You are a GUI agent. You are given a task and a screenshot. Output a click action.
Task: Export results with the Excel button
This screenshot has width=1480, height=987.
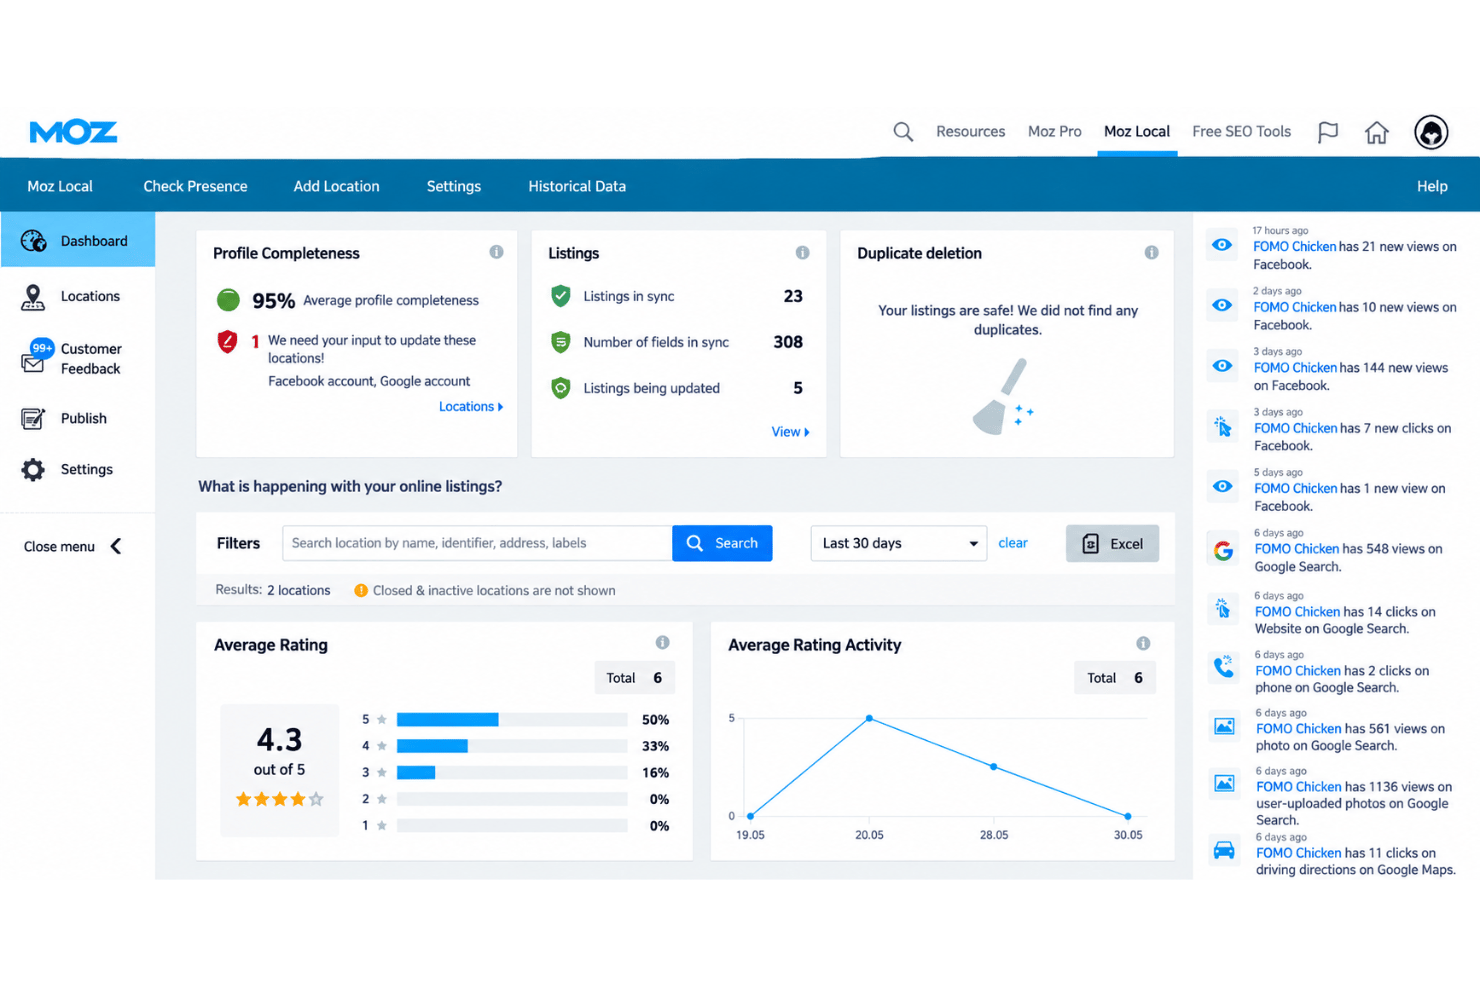click(1112, 544)
